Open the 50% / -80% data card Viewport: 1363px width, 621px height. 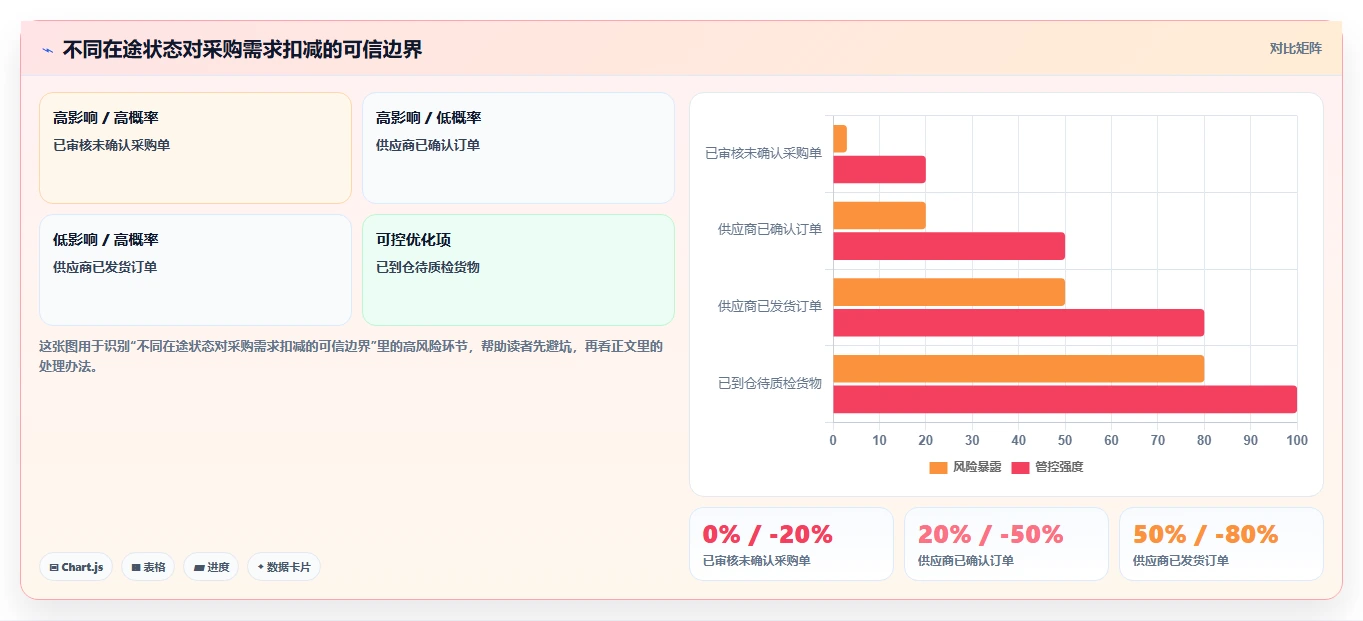pyautogui.click(x=1221, y=544)
